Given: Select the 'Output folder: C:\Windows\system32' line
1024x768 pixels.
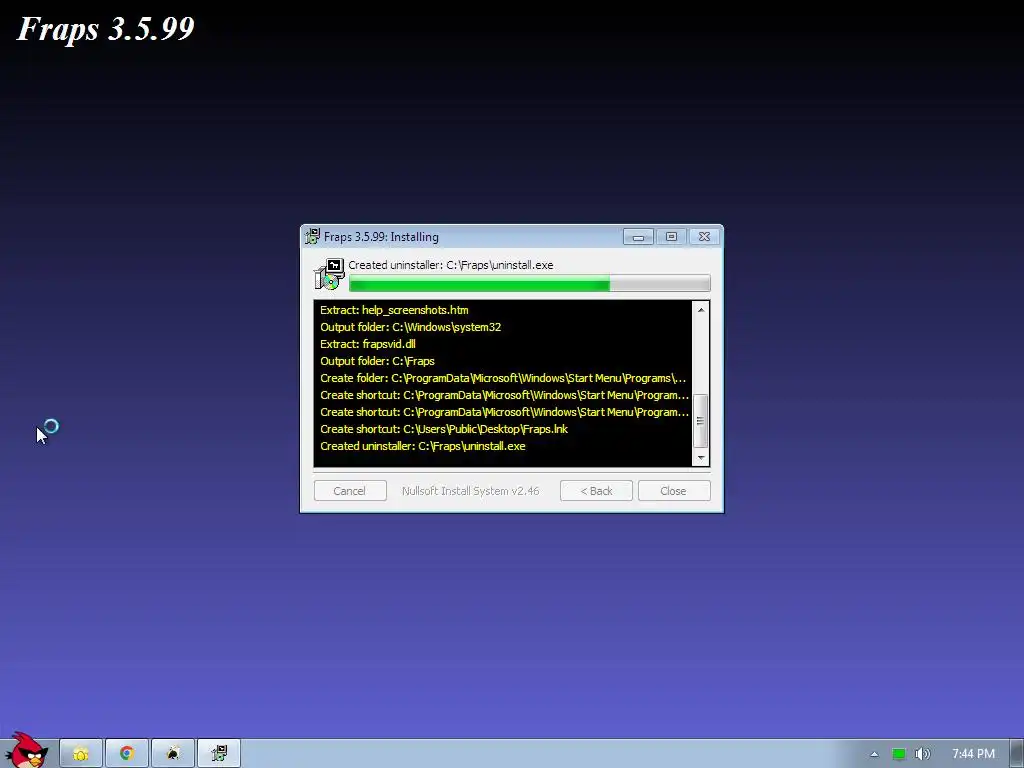Looking at the screenshot, I should [x=411, y=327].
